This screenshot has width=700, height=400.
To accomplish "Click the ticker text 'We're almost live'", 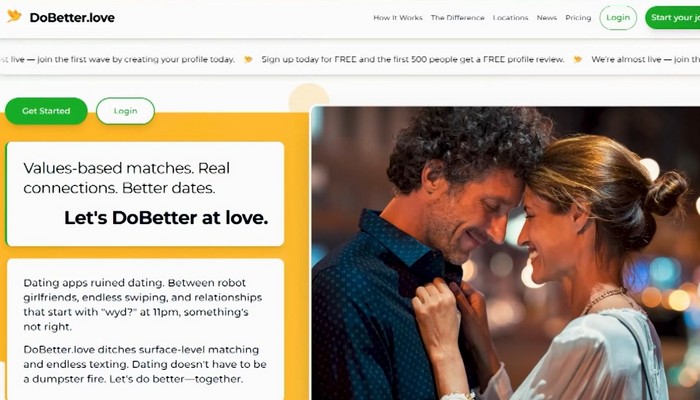I will coord(646,59).
